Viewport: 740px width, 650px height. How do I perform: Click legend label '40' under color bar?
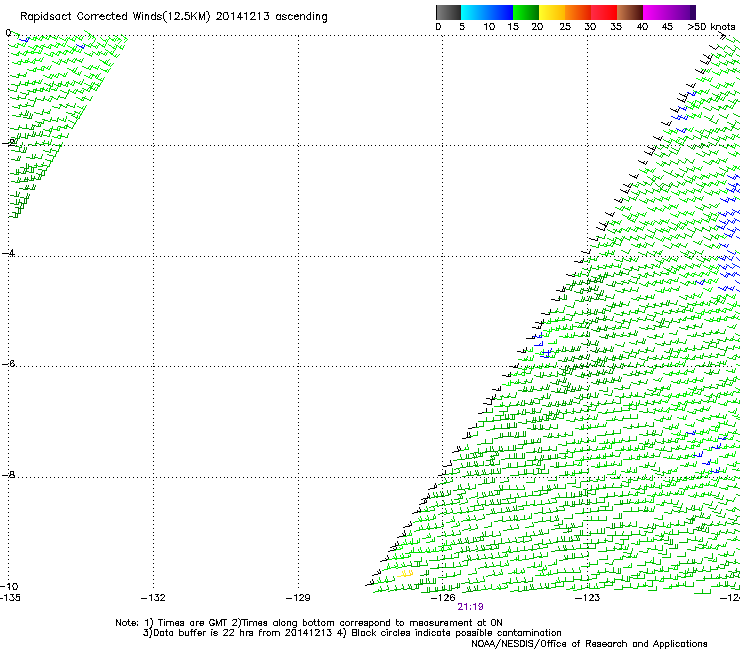(642, 27)
